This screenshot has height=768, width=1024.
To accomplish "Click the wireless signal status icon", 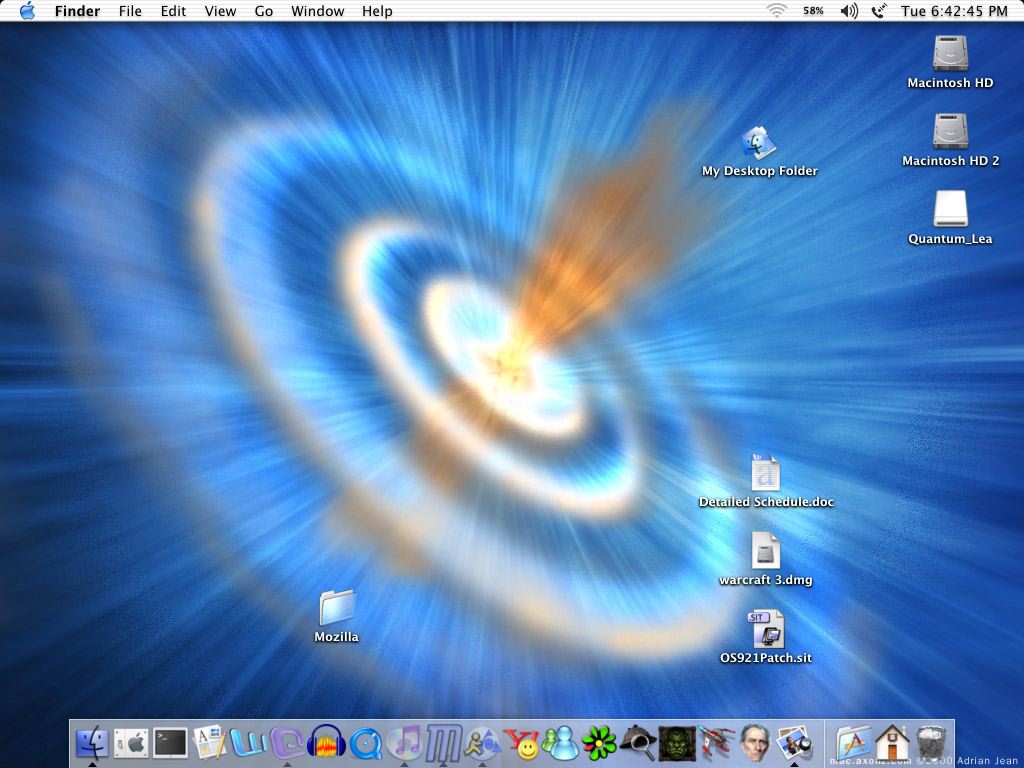I will 777,11.
